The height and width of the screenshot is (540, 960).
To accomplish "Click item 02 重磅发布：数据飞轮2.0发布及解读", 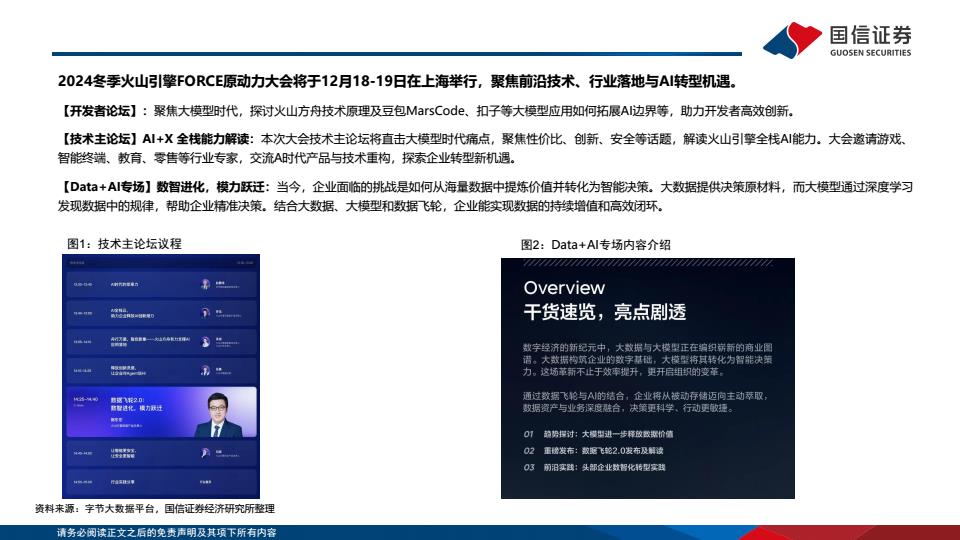I will 593,451.
